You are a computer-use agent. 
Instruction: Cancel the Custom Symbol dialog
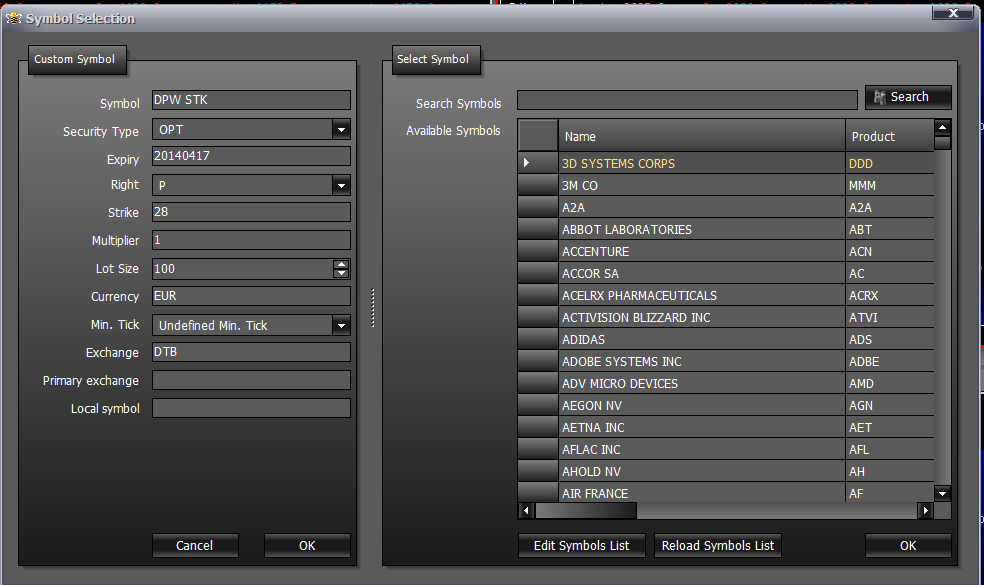point(195,545)
